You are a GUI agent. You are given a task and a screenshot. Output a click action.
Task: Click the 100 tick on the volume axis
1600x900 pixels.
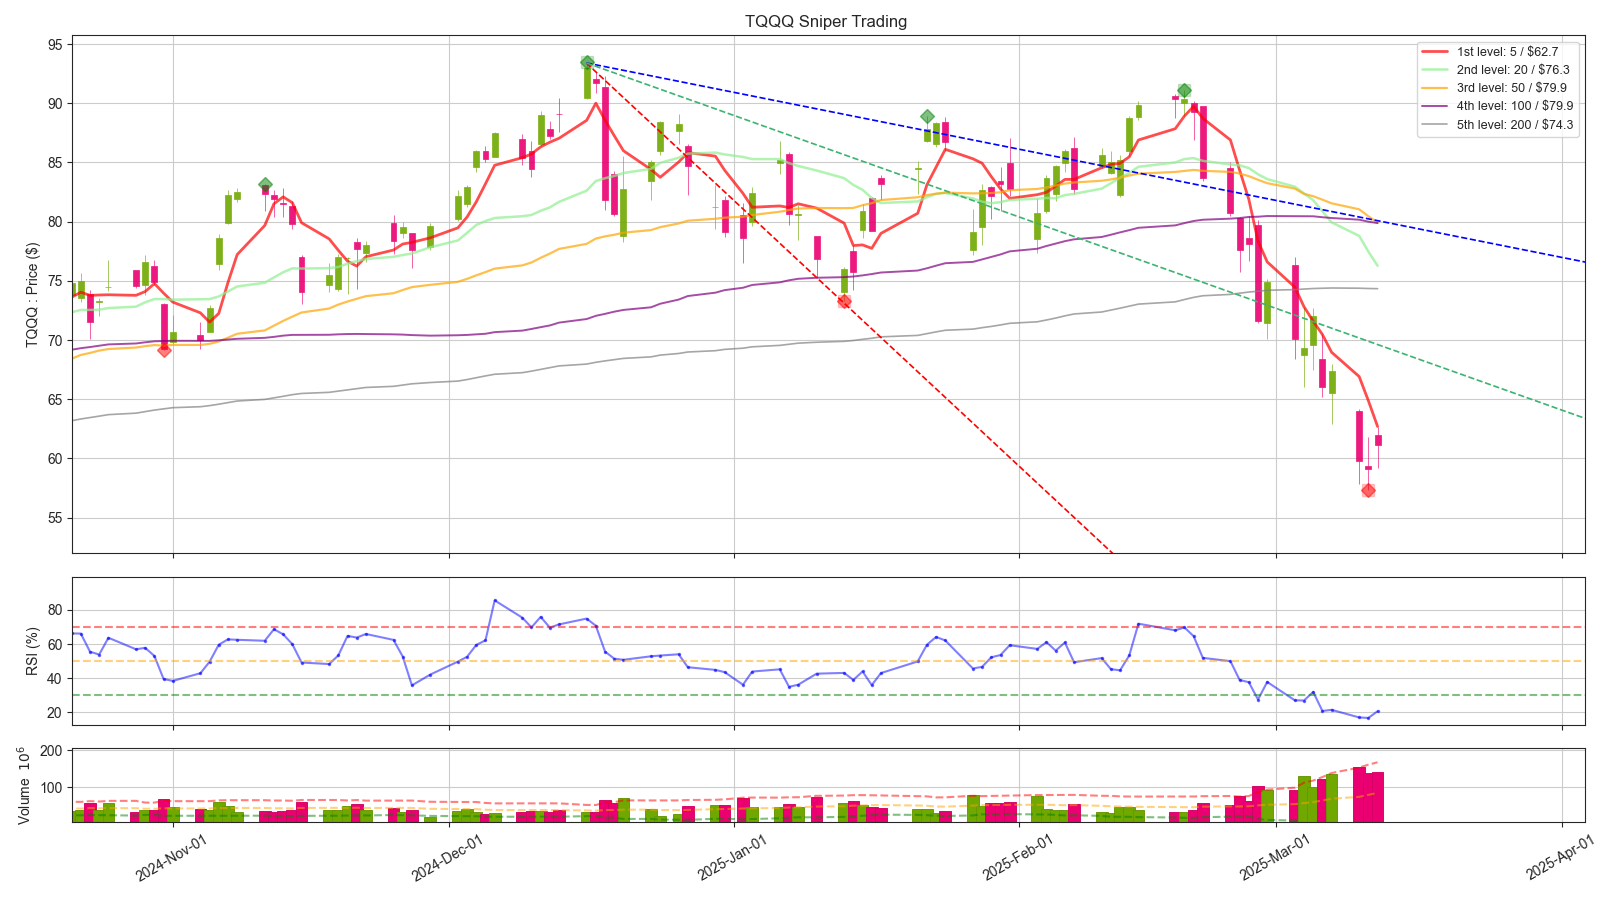click(x=50, y=788)
